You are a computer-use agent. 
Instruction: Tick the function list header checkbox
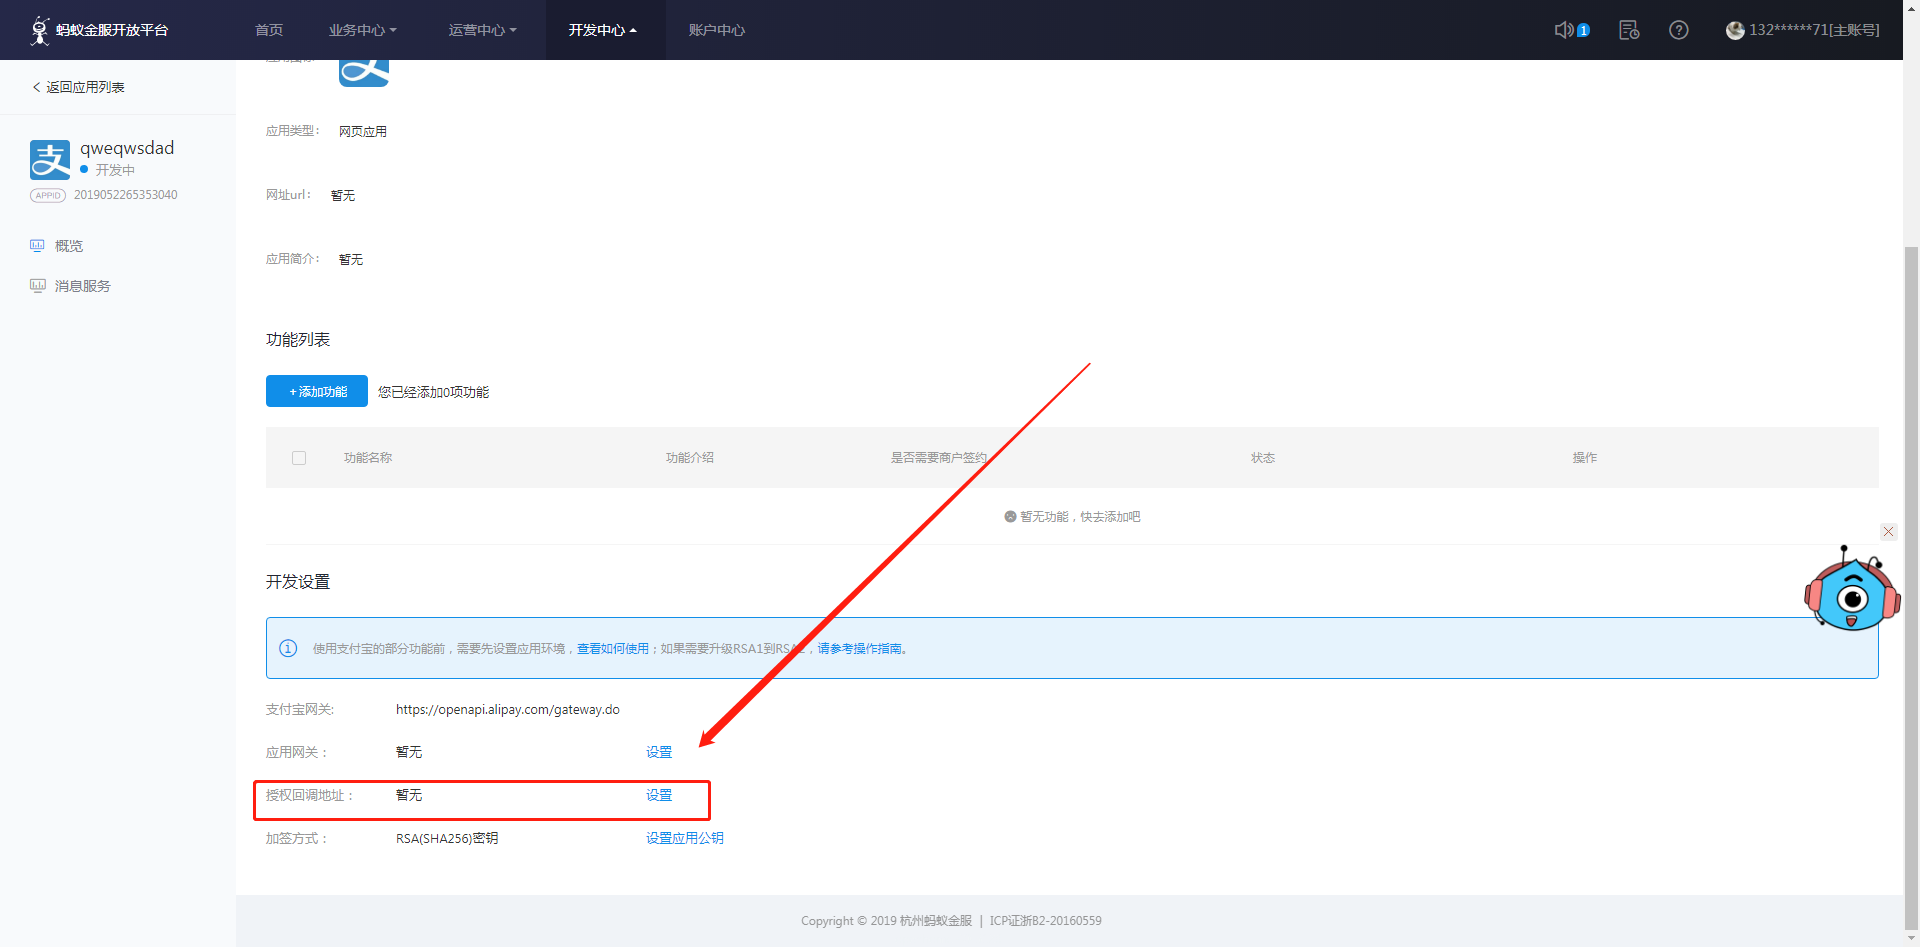[x=299, y=458]
